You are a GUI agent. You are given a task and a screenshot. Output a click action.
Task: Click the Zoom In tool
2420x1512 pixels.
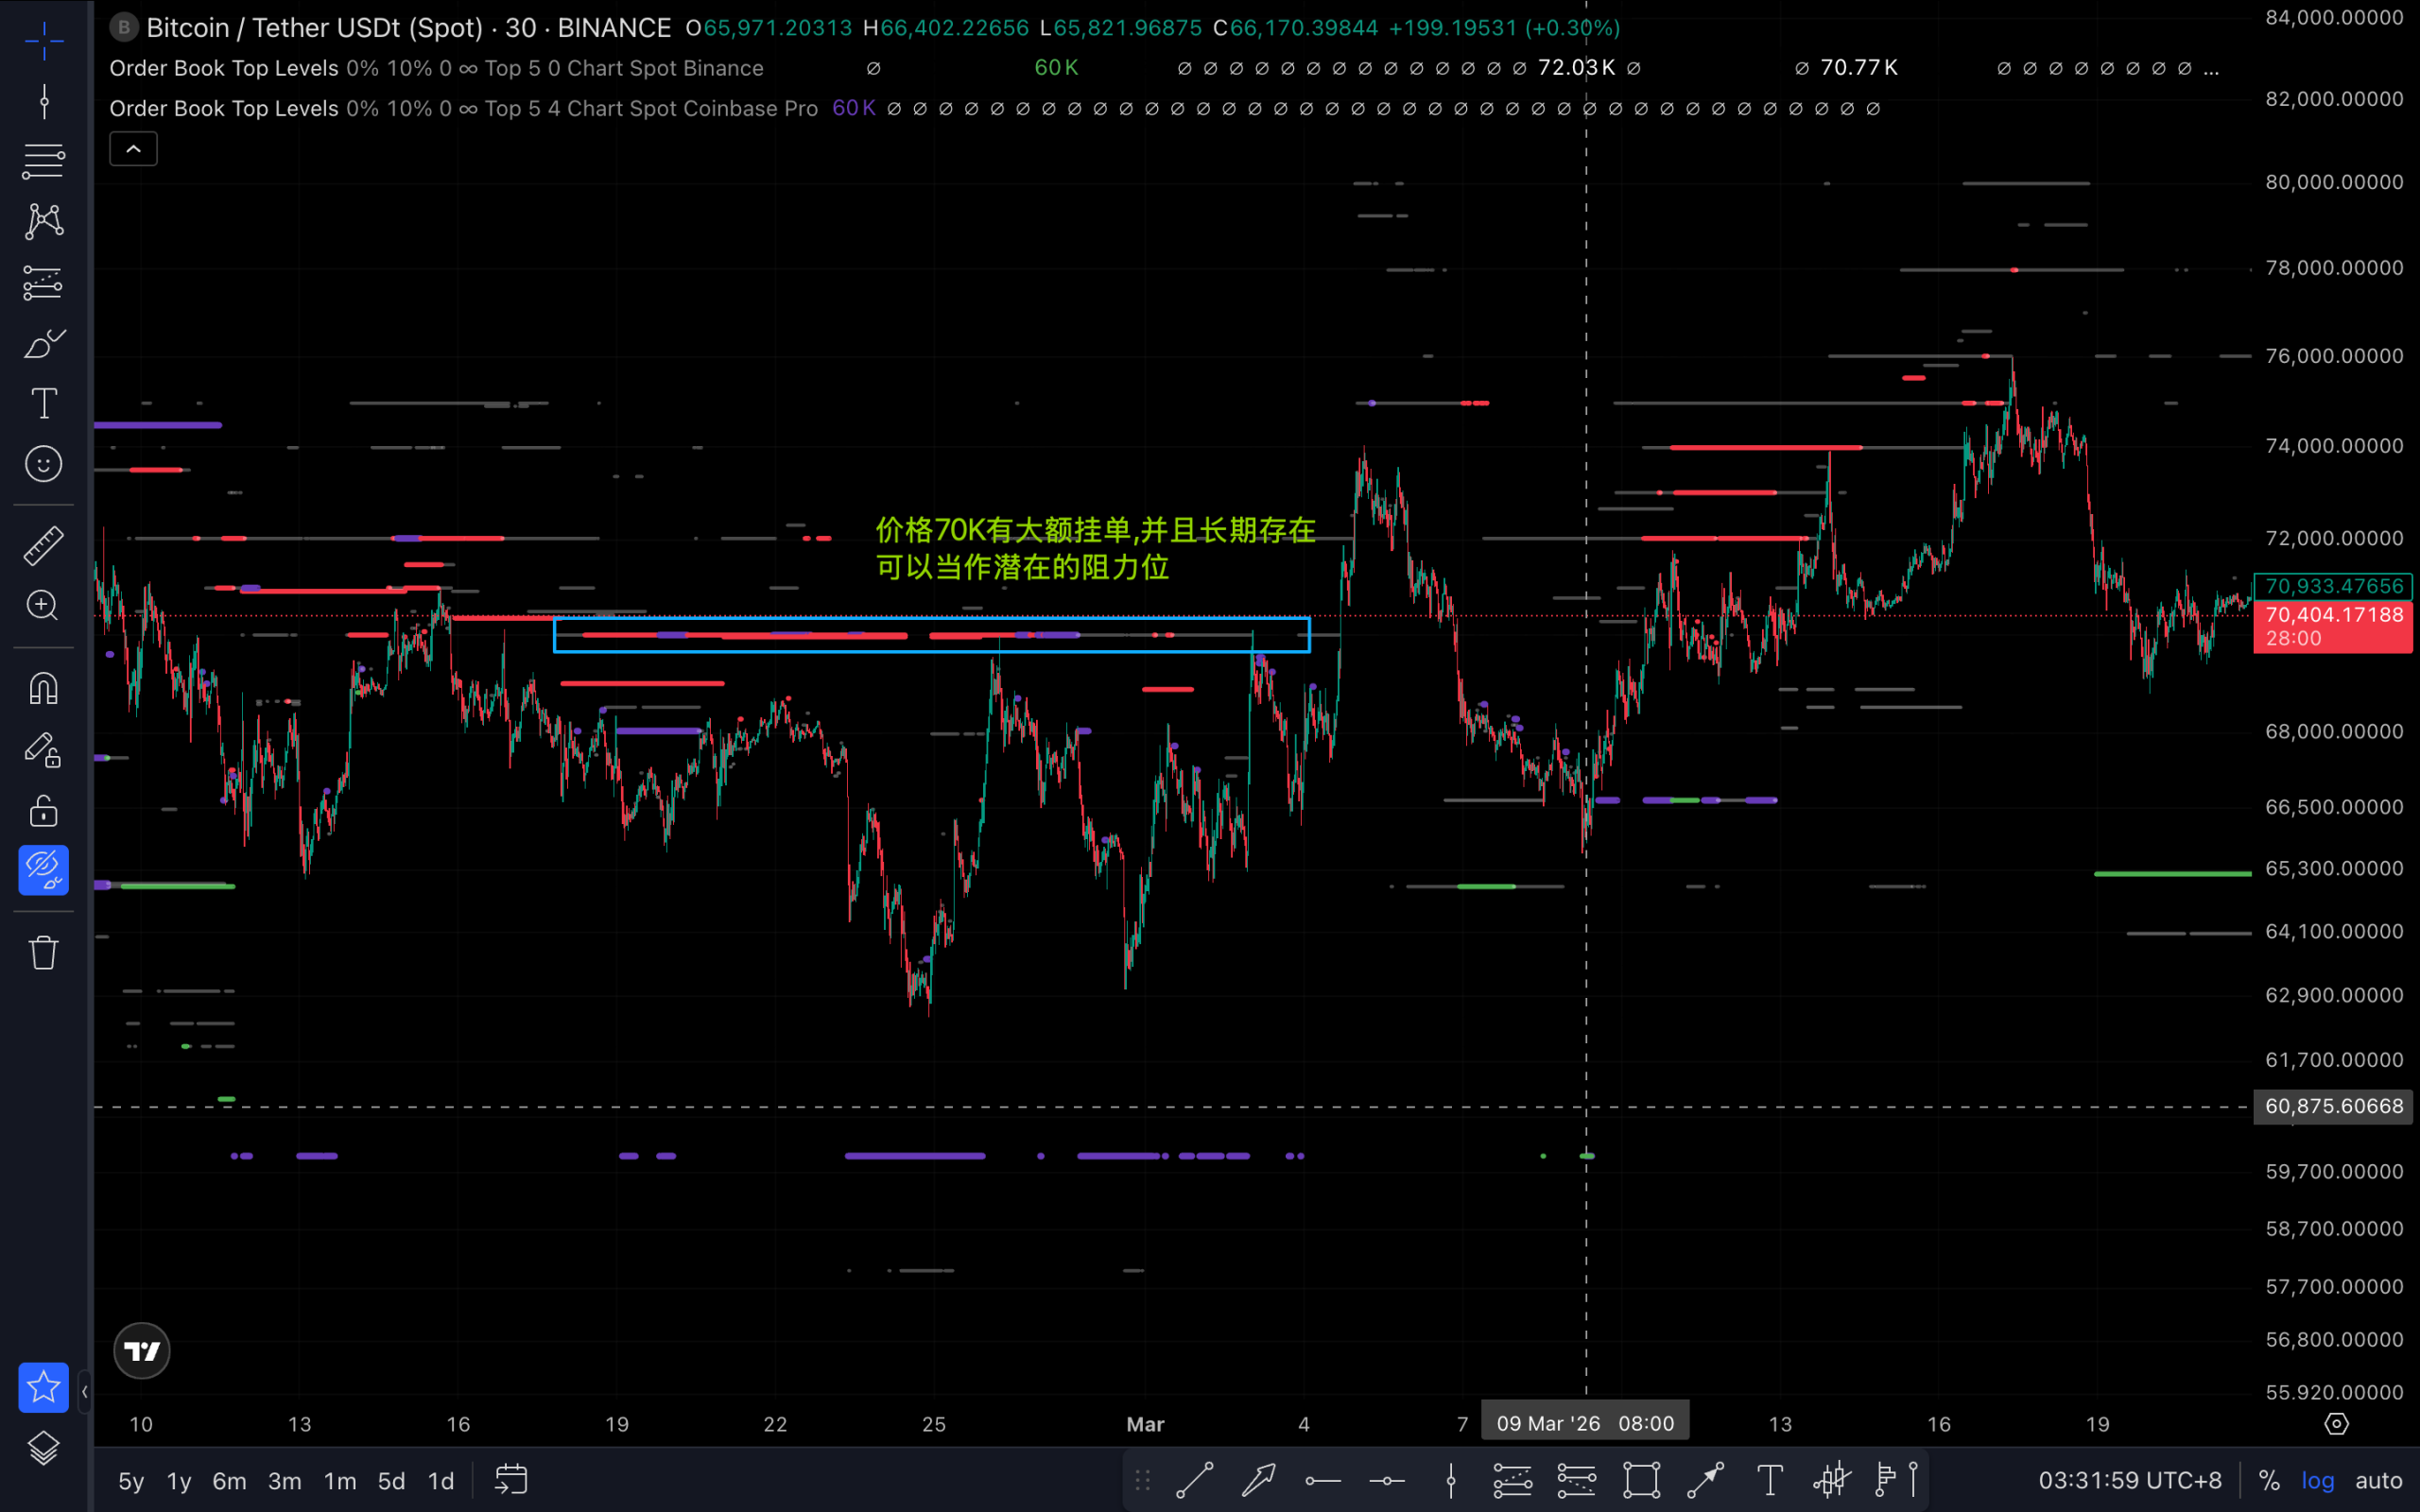(x=44, y=606)
